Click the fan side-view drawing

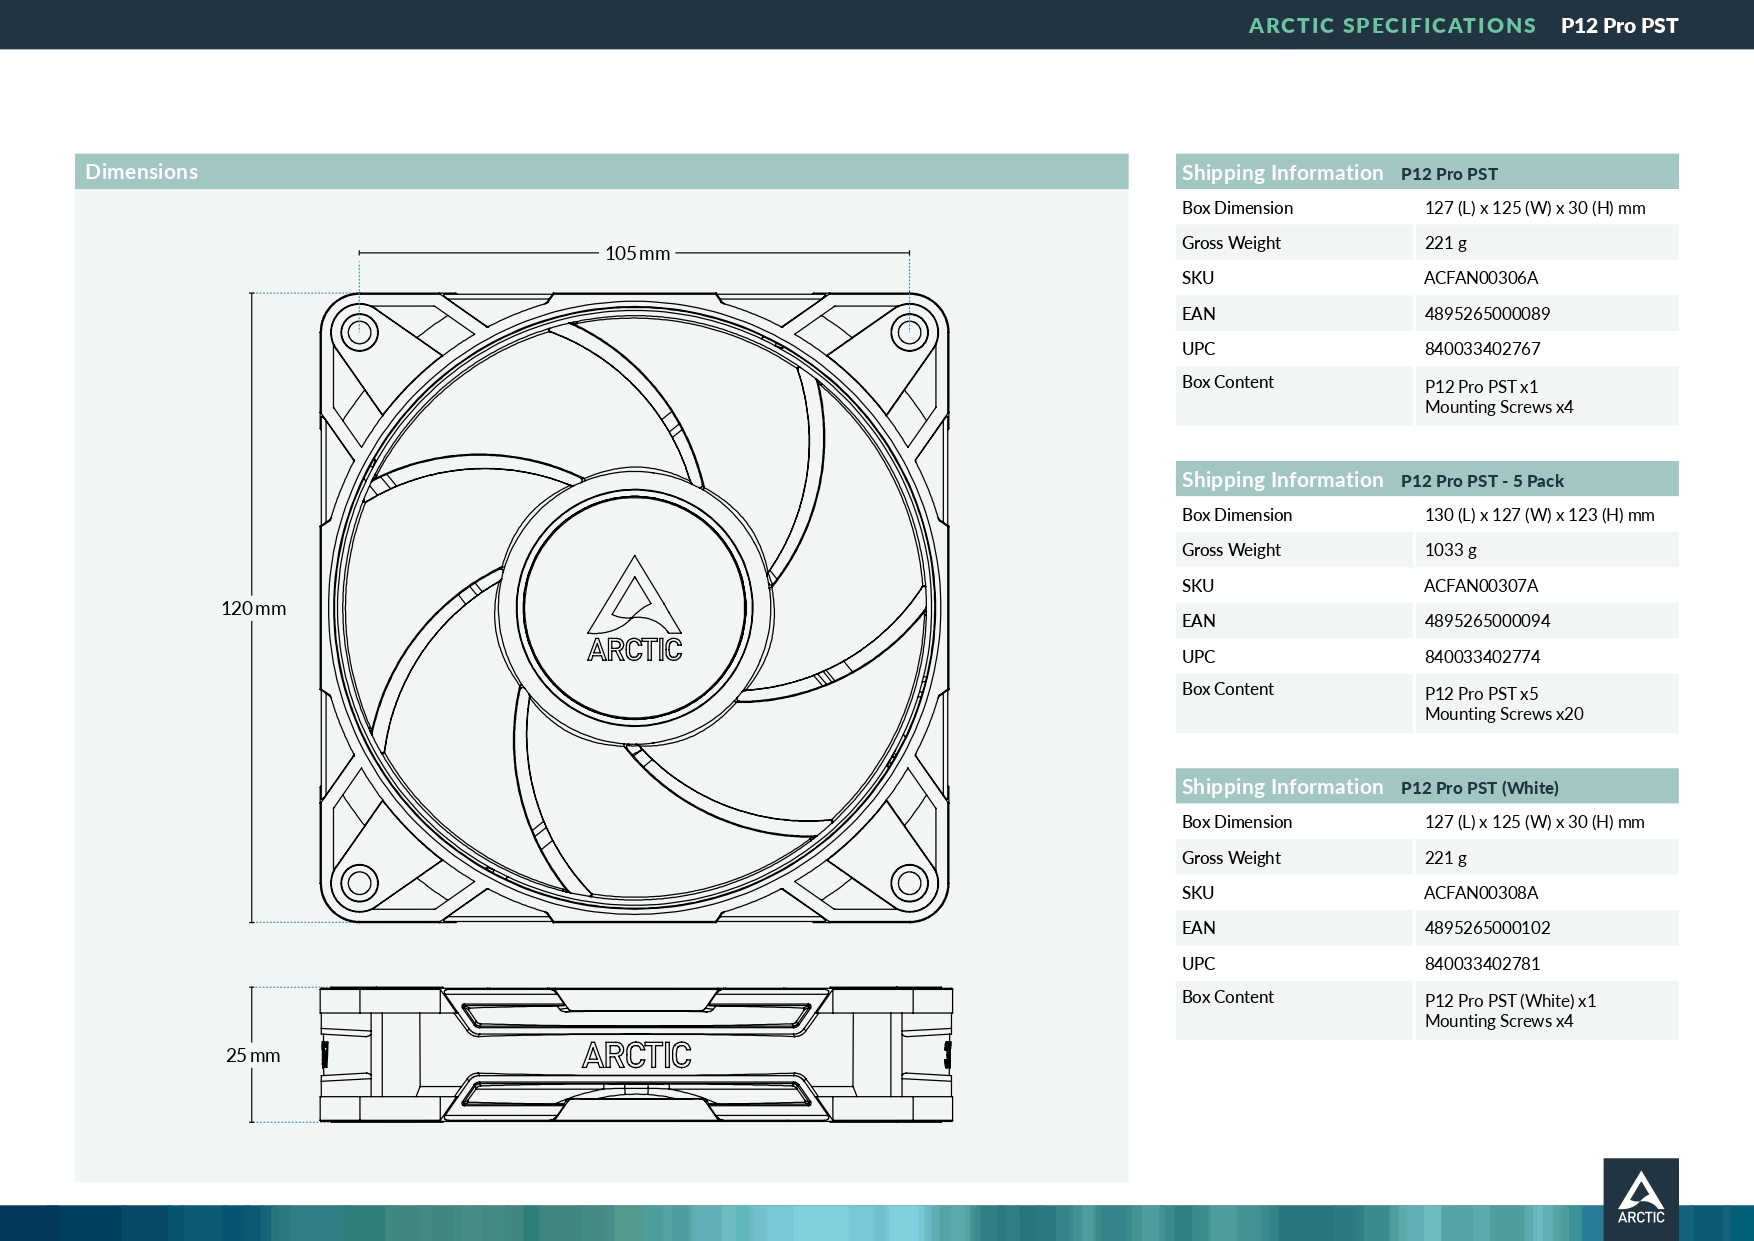tap(636, 1055)
